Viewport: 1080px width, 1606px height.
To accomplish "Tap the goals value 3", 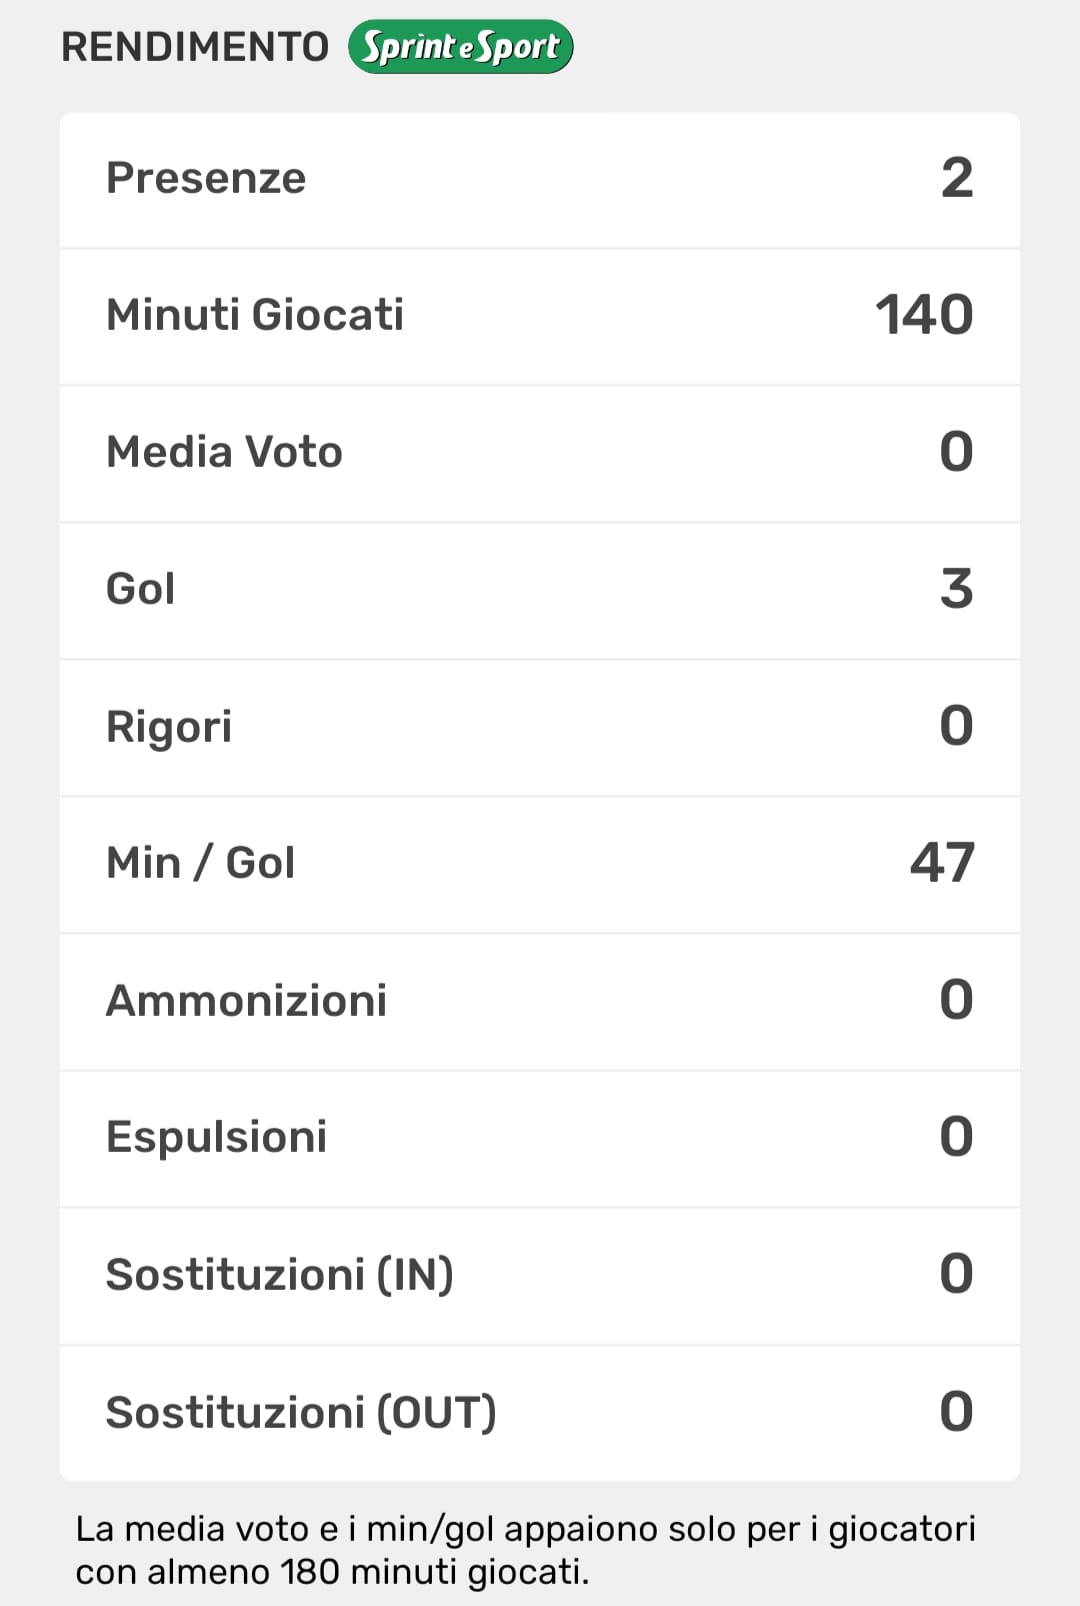I will pyautogui.click(x=956, y=589).
